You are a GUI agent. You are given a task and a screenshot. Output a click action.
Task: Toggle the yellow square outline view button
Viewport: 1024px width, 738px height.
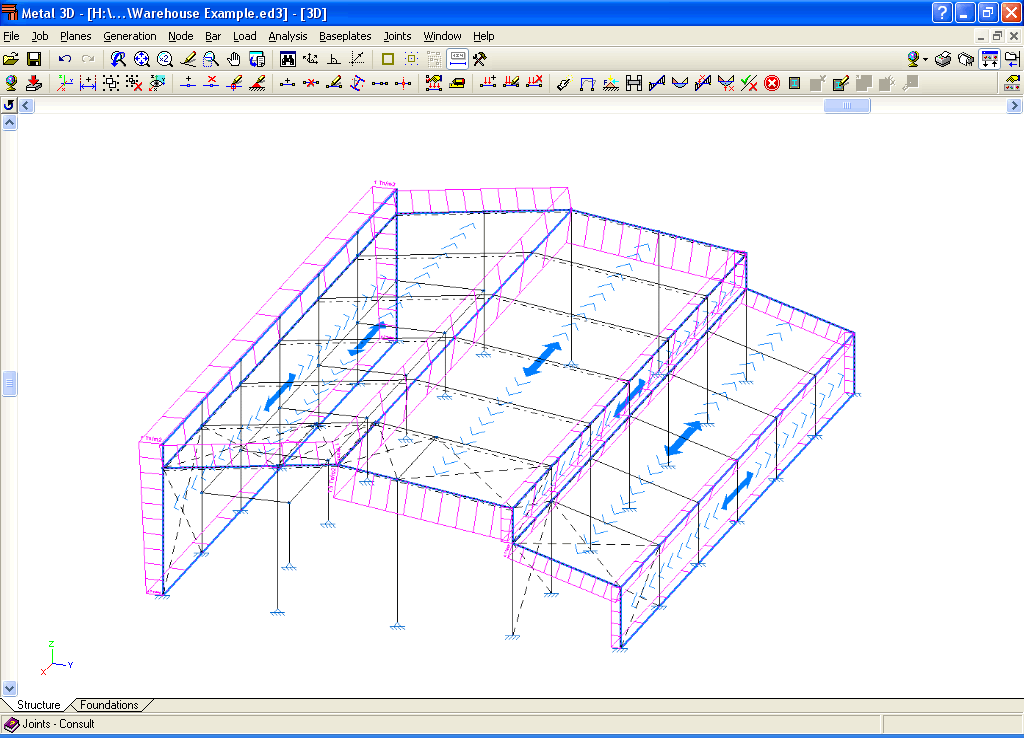(388, 59)
